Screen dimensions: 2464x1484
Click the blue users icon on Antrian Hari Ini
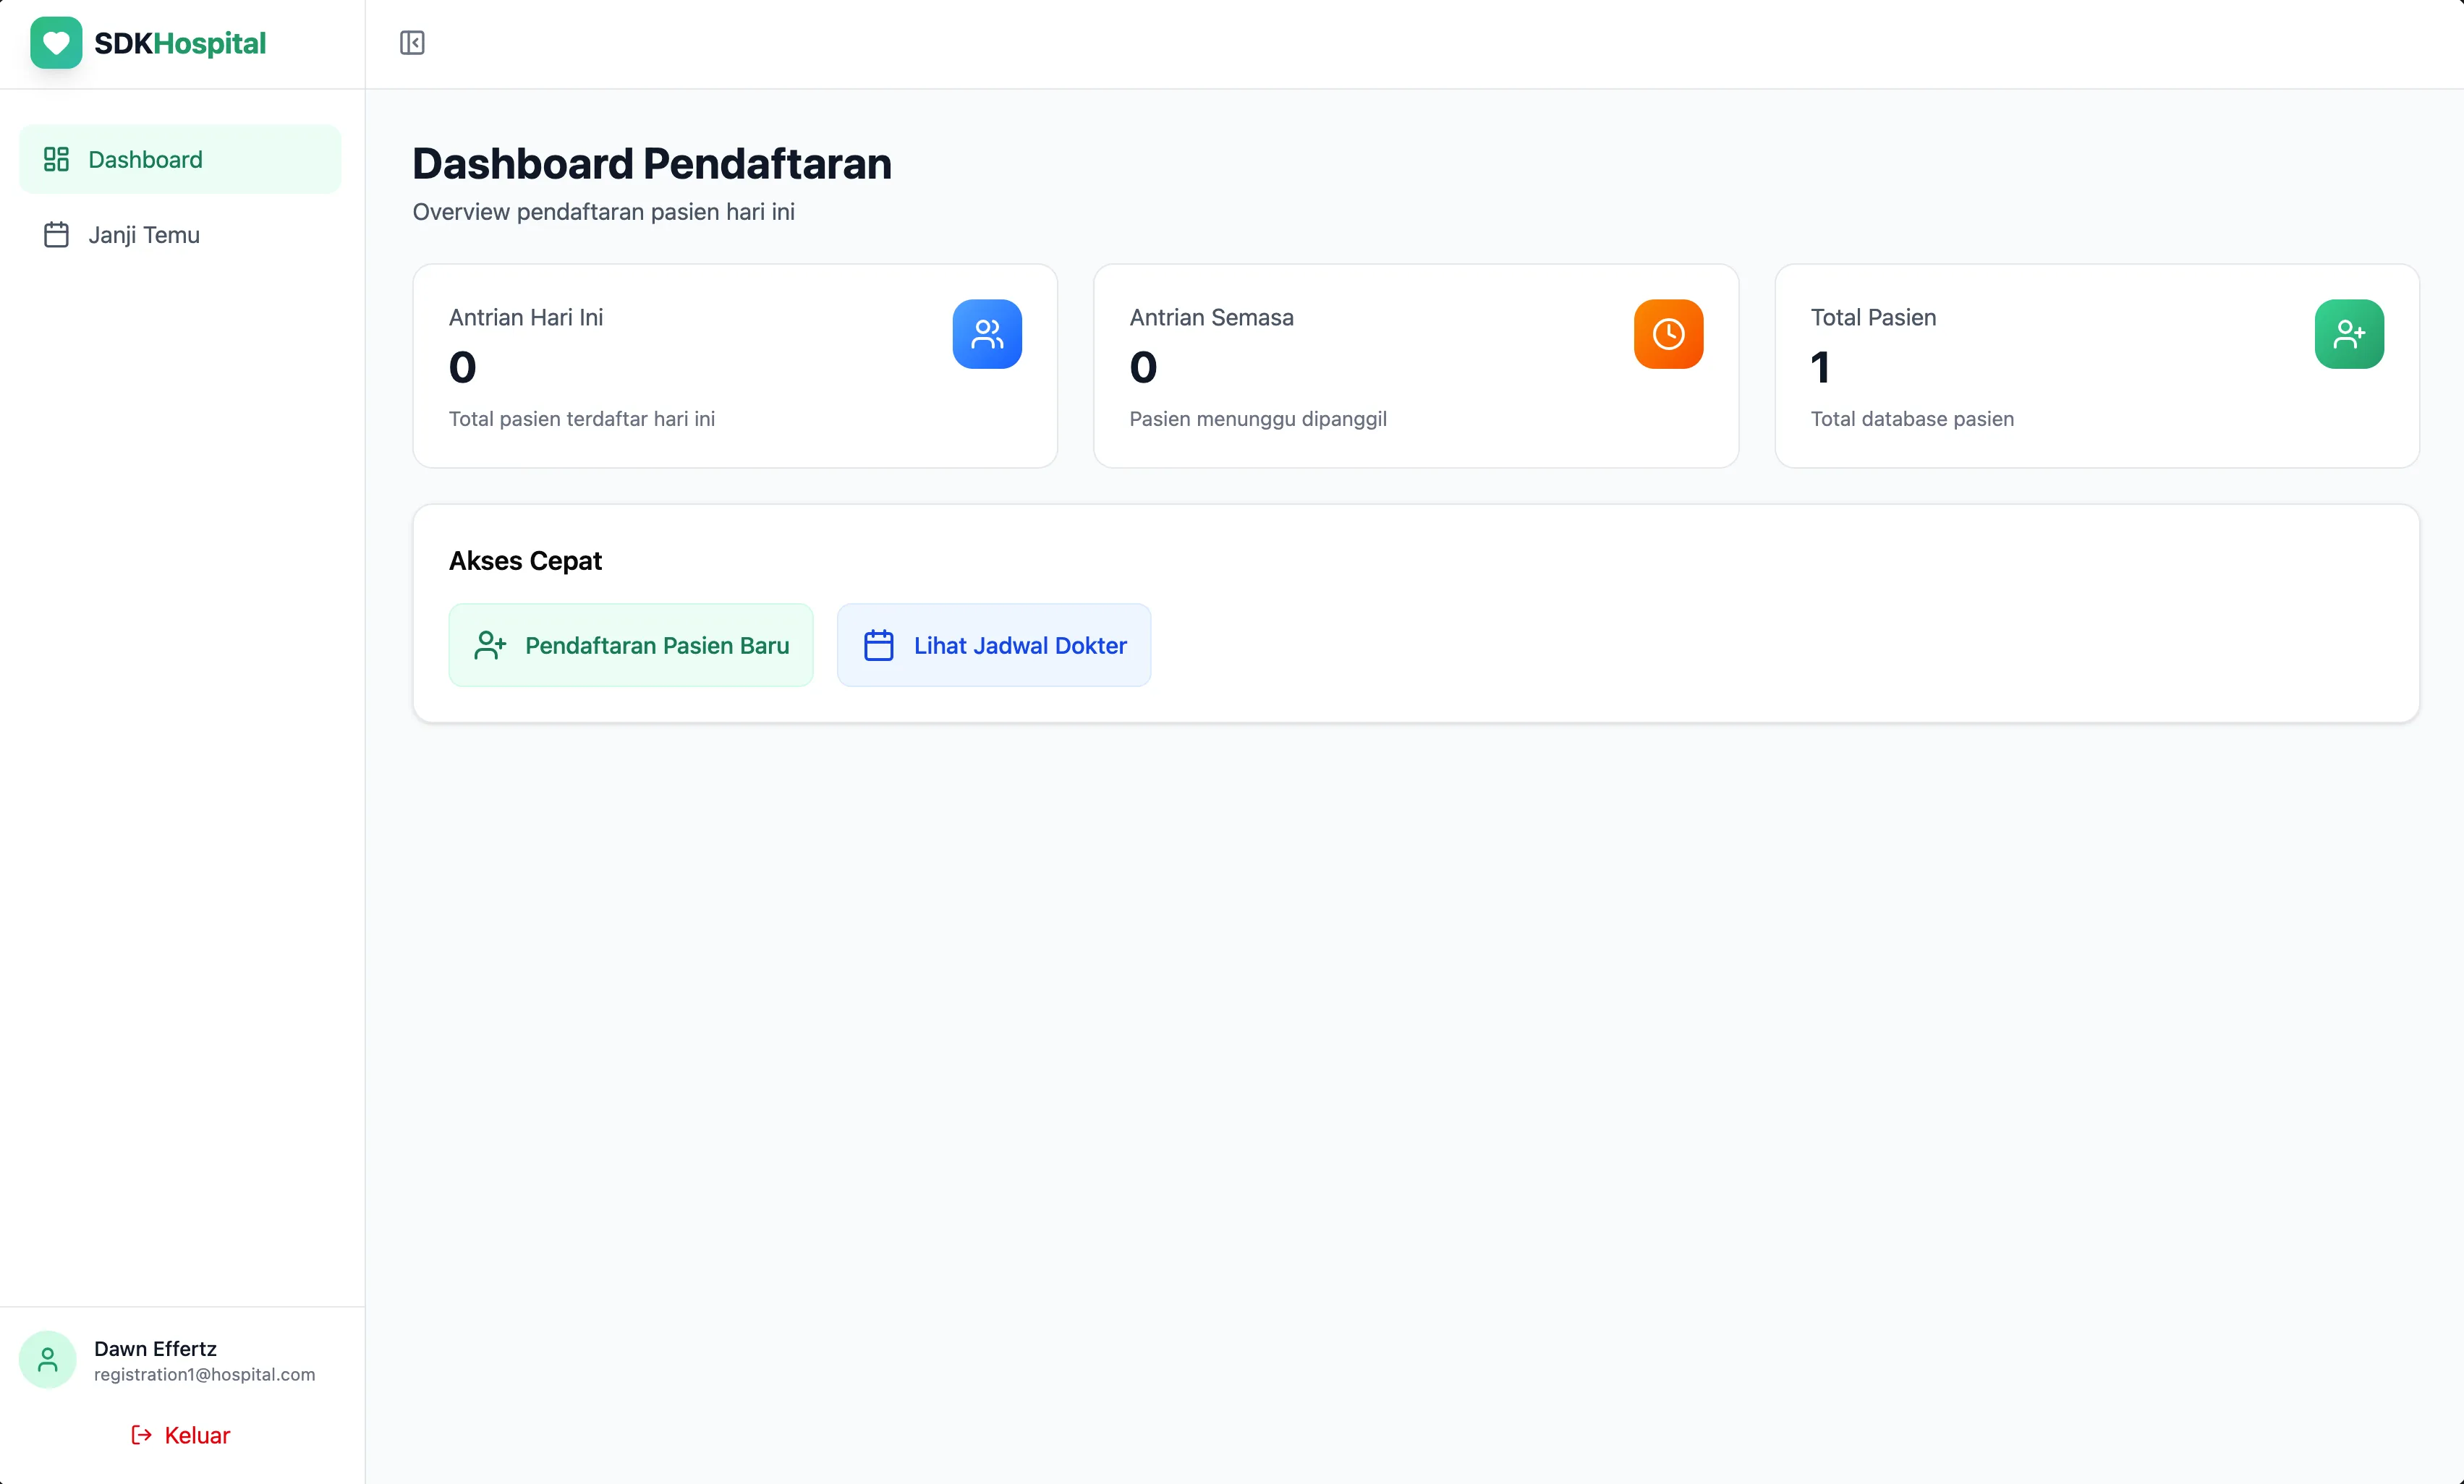click(x=987, y=334)
